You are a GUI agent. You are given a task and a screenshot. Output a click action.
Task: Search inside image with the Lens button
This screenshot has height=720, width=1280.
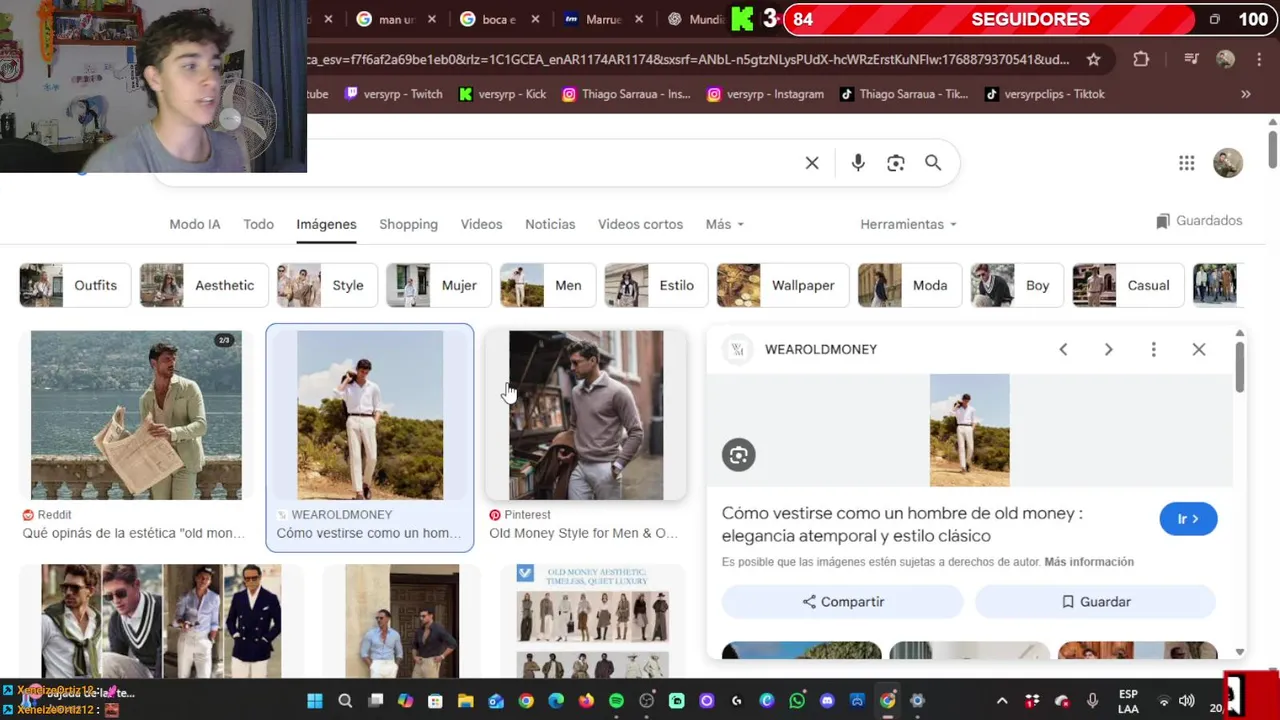pos(739,455)
